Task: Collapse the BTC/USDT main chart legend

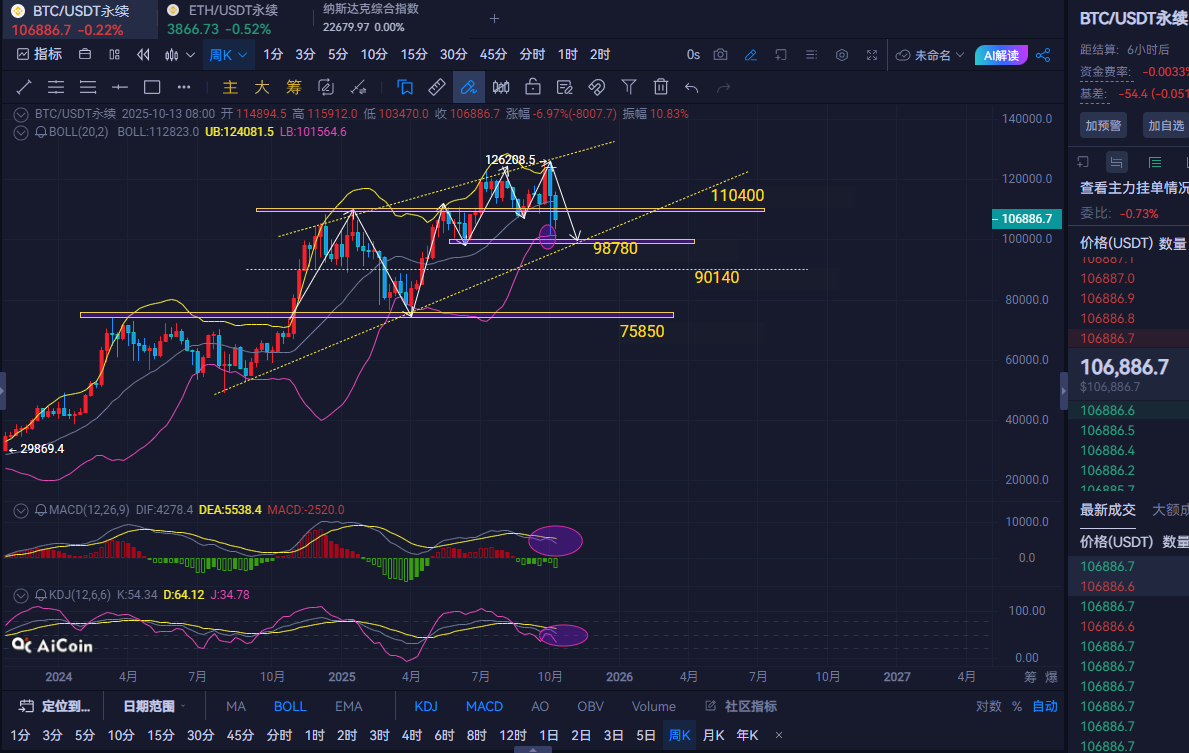Action: pos(20,115)
